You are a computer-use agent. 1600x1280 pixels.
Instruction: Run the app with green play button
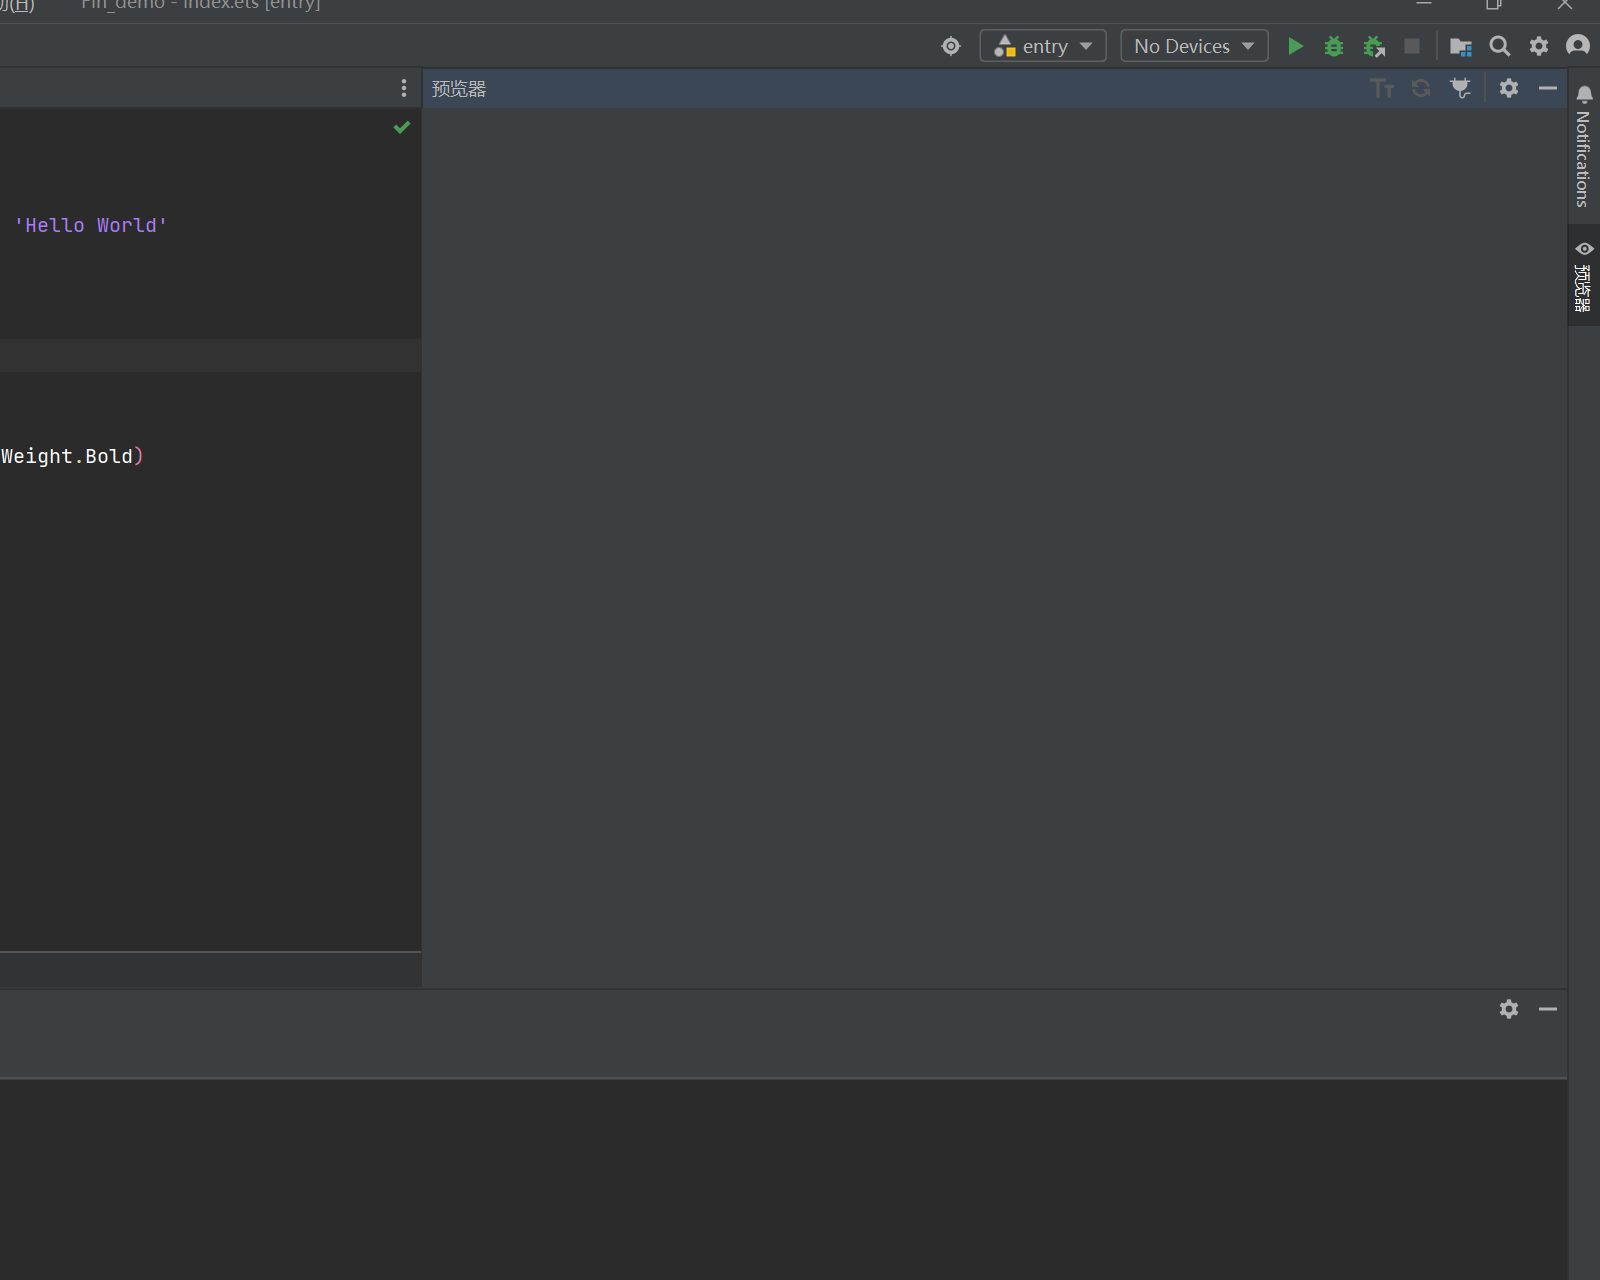click(1295, 46)
